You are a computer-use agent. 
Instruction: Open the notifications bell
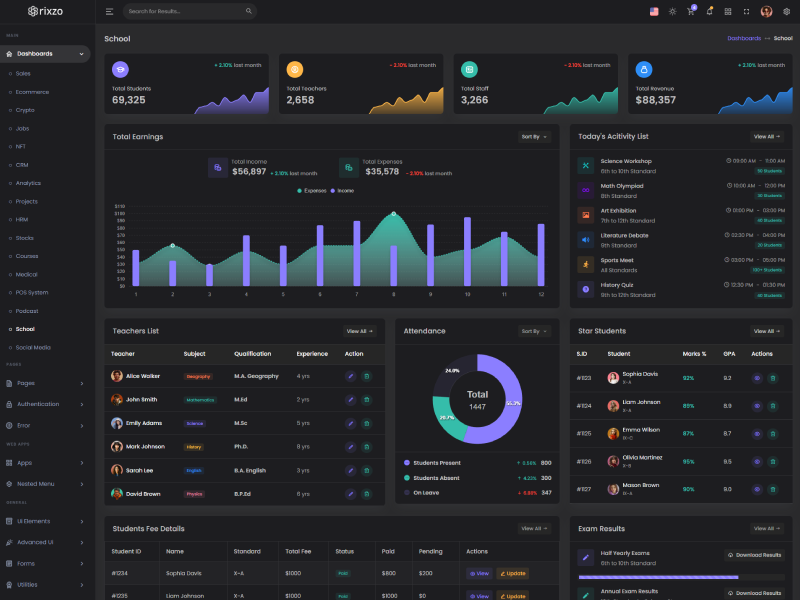(x=709, y=11)
